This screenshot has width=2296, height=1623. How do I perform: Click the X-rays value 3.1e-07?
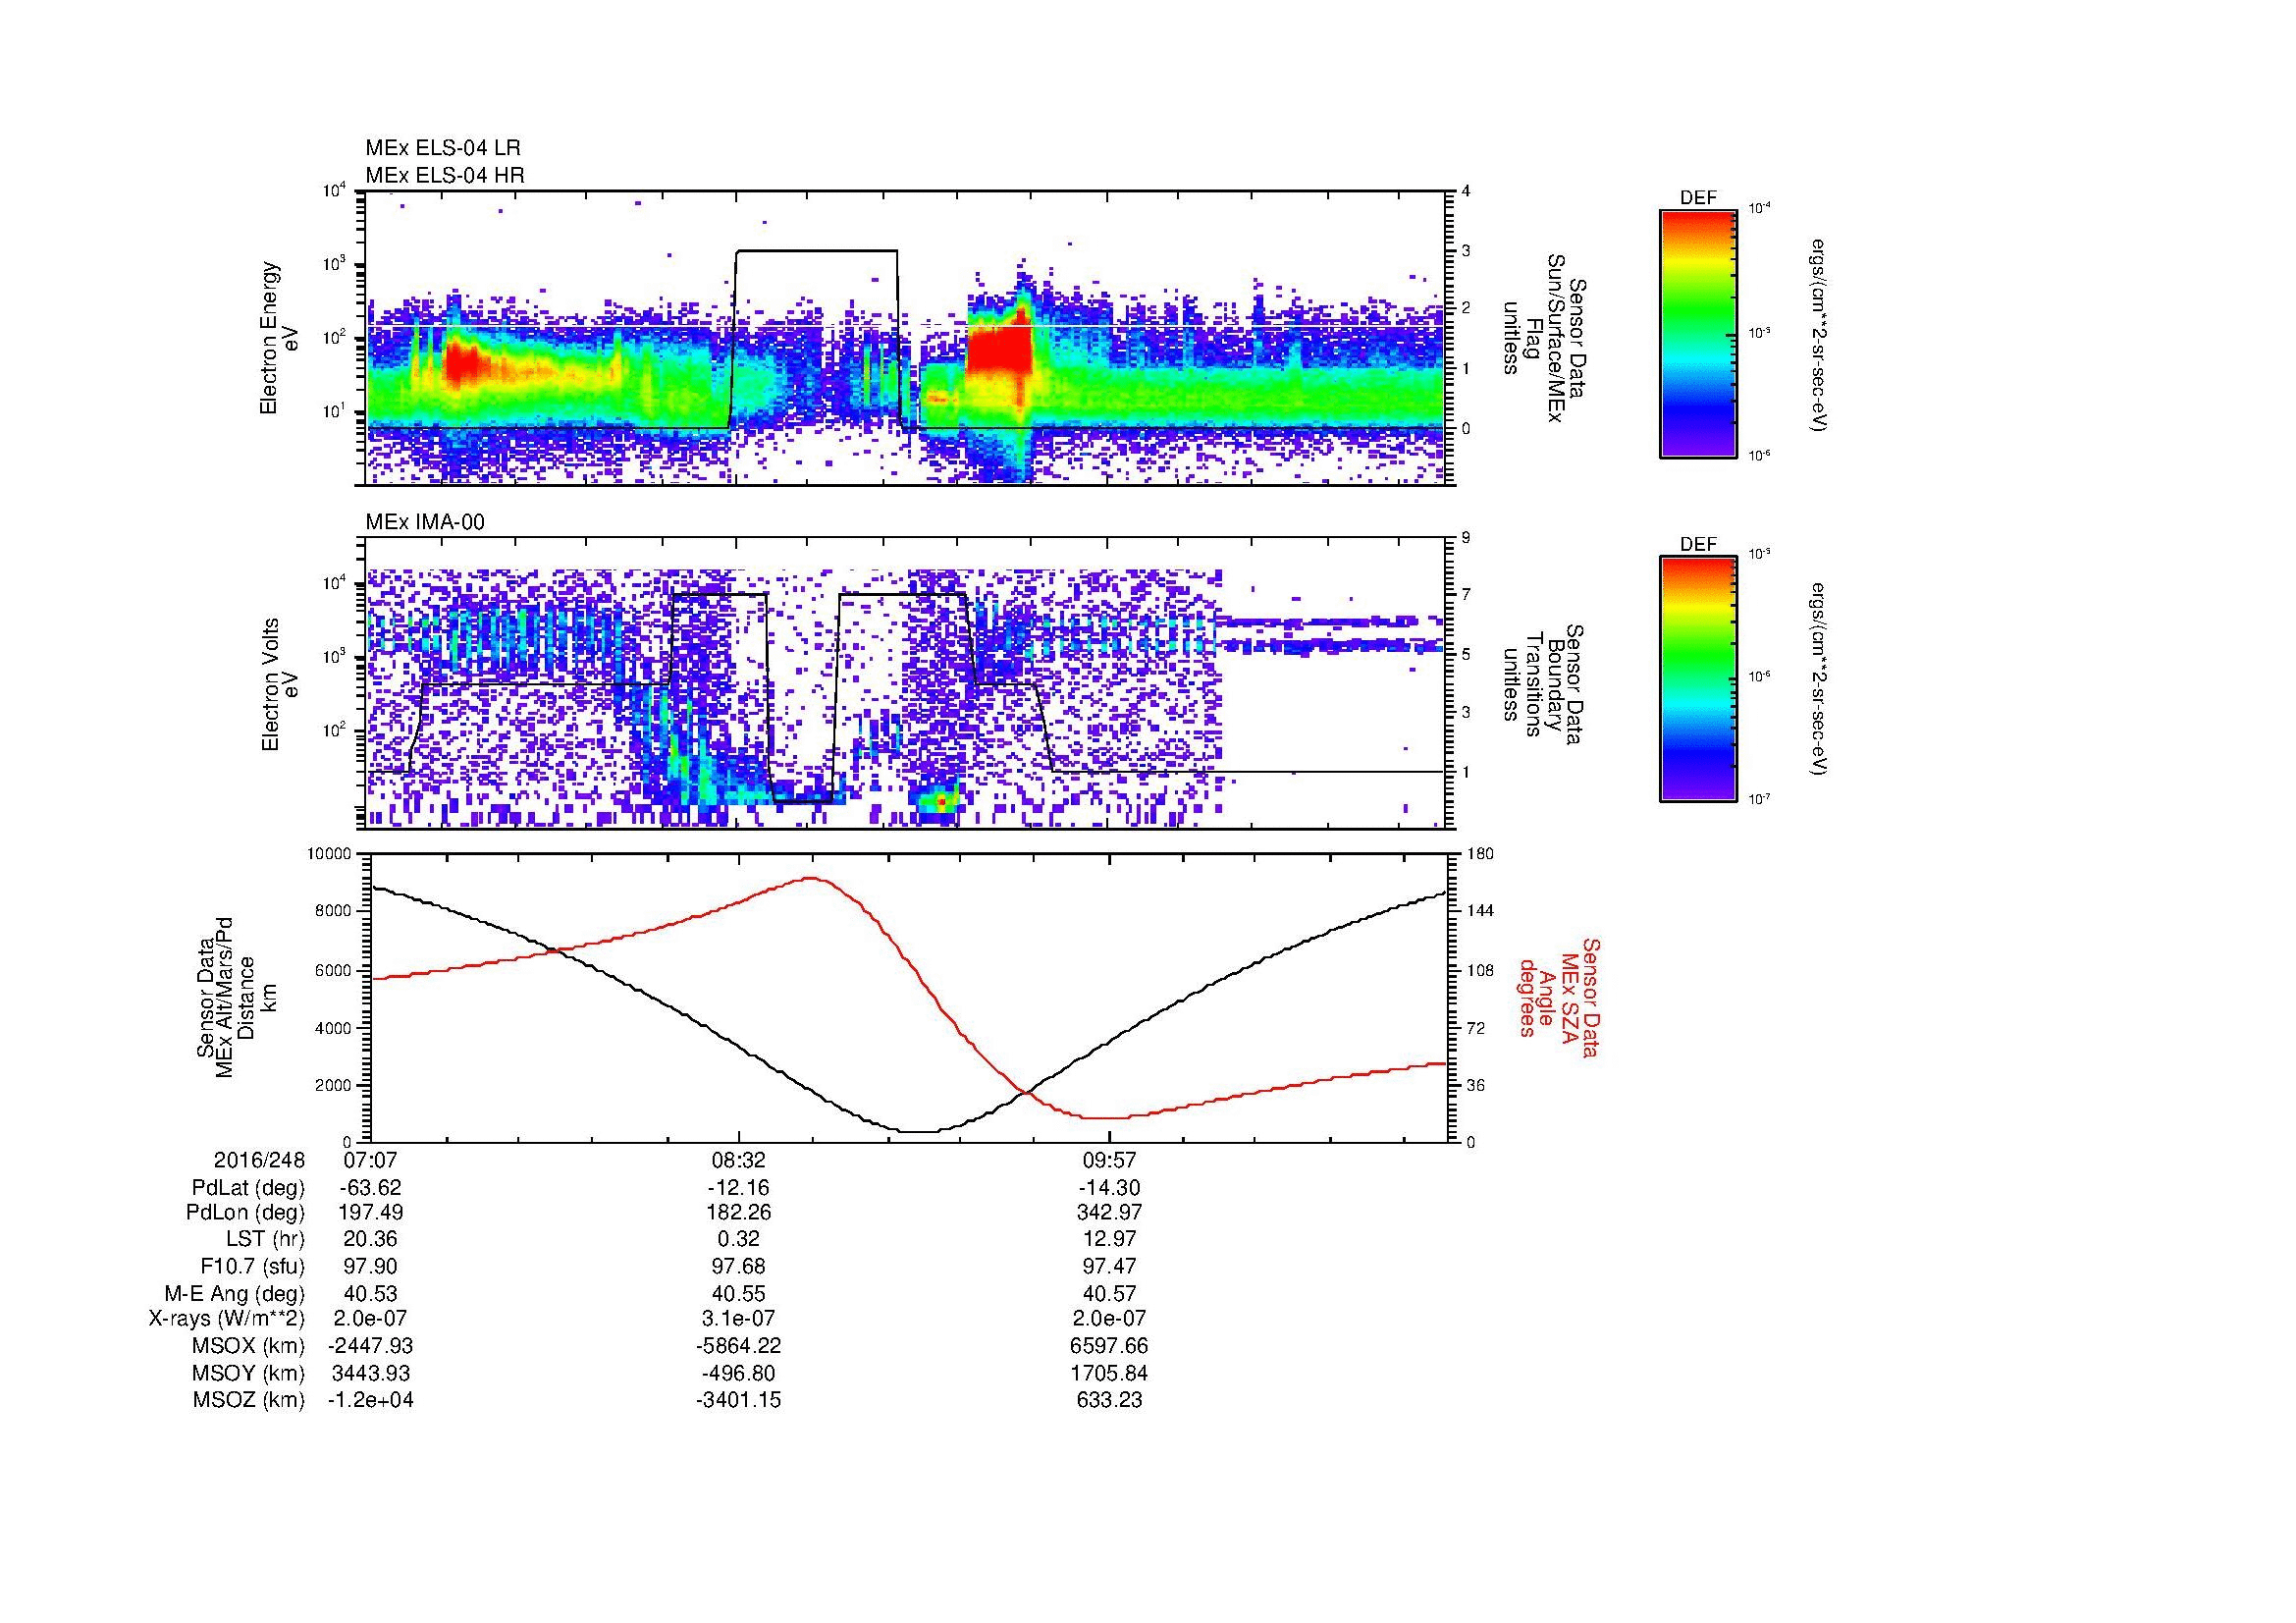(739, 1319)
